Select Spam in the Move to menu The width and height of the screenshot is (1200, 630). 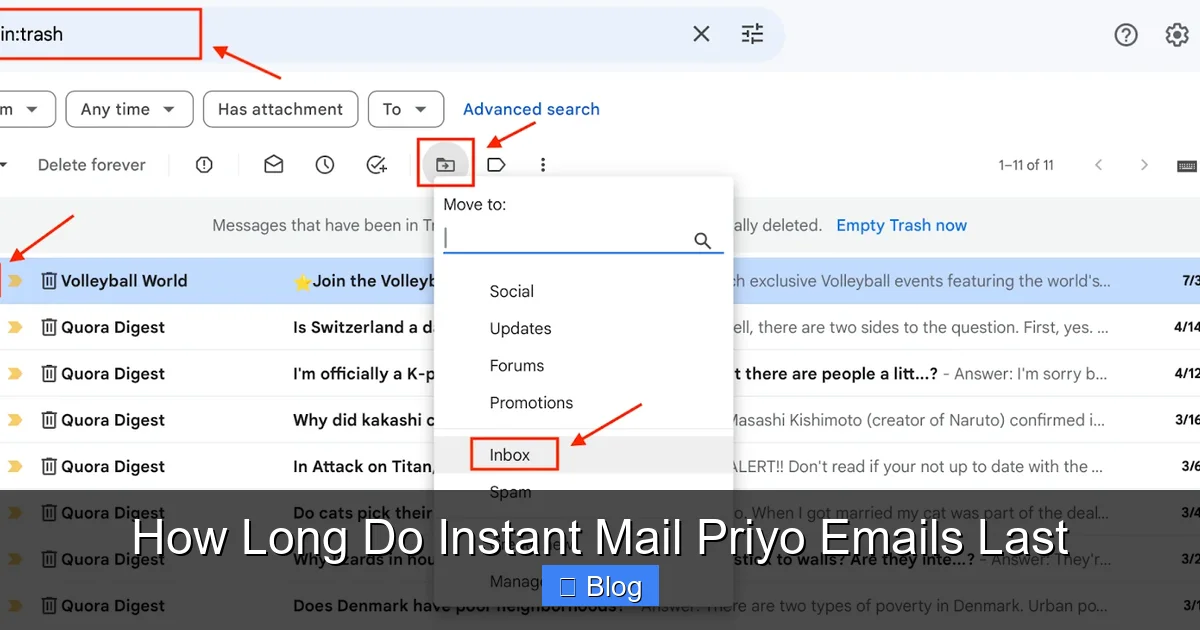click(x=510, y=492)
